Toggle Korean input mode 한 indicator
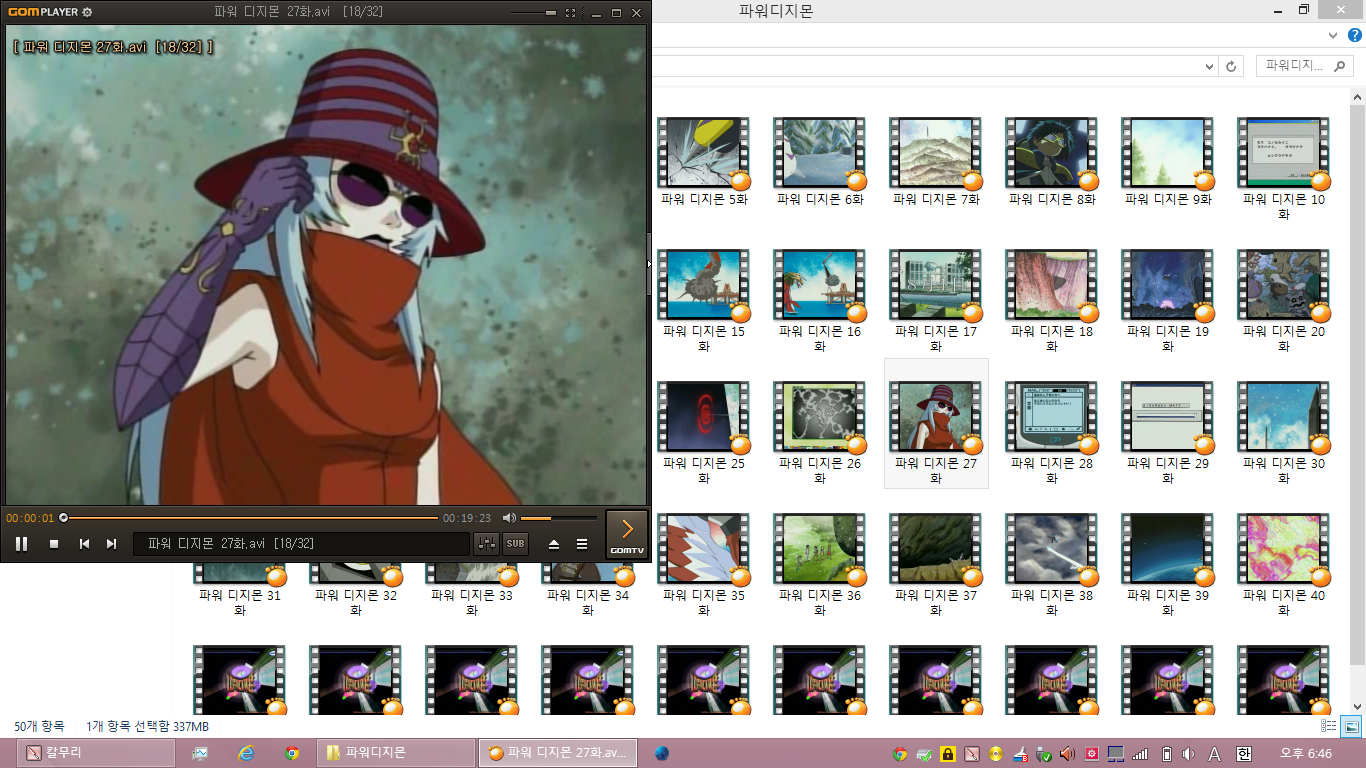 (x=1244, y=754)
